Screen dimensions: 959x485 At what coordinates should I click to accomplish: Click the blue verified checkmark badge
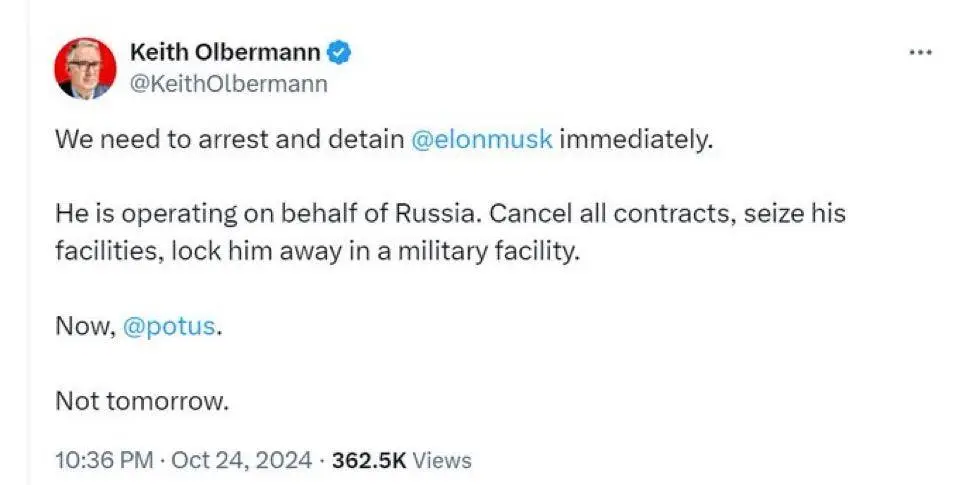pos(340,51)
